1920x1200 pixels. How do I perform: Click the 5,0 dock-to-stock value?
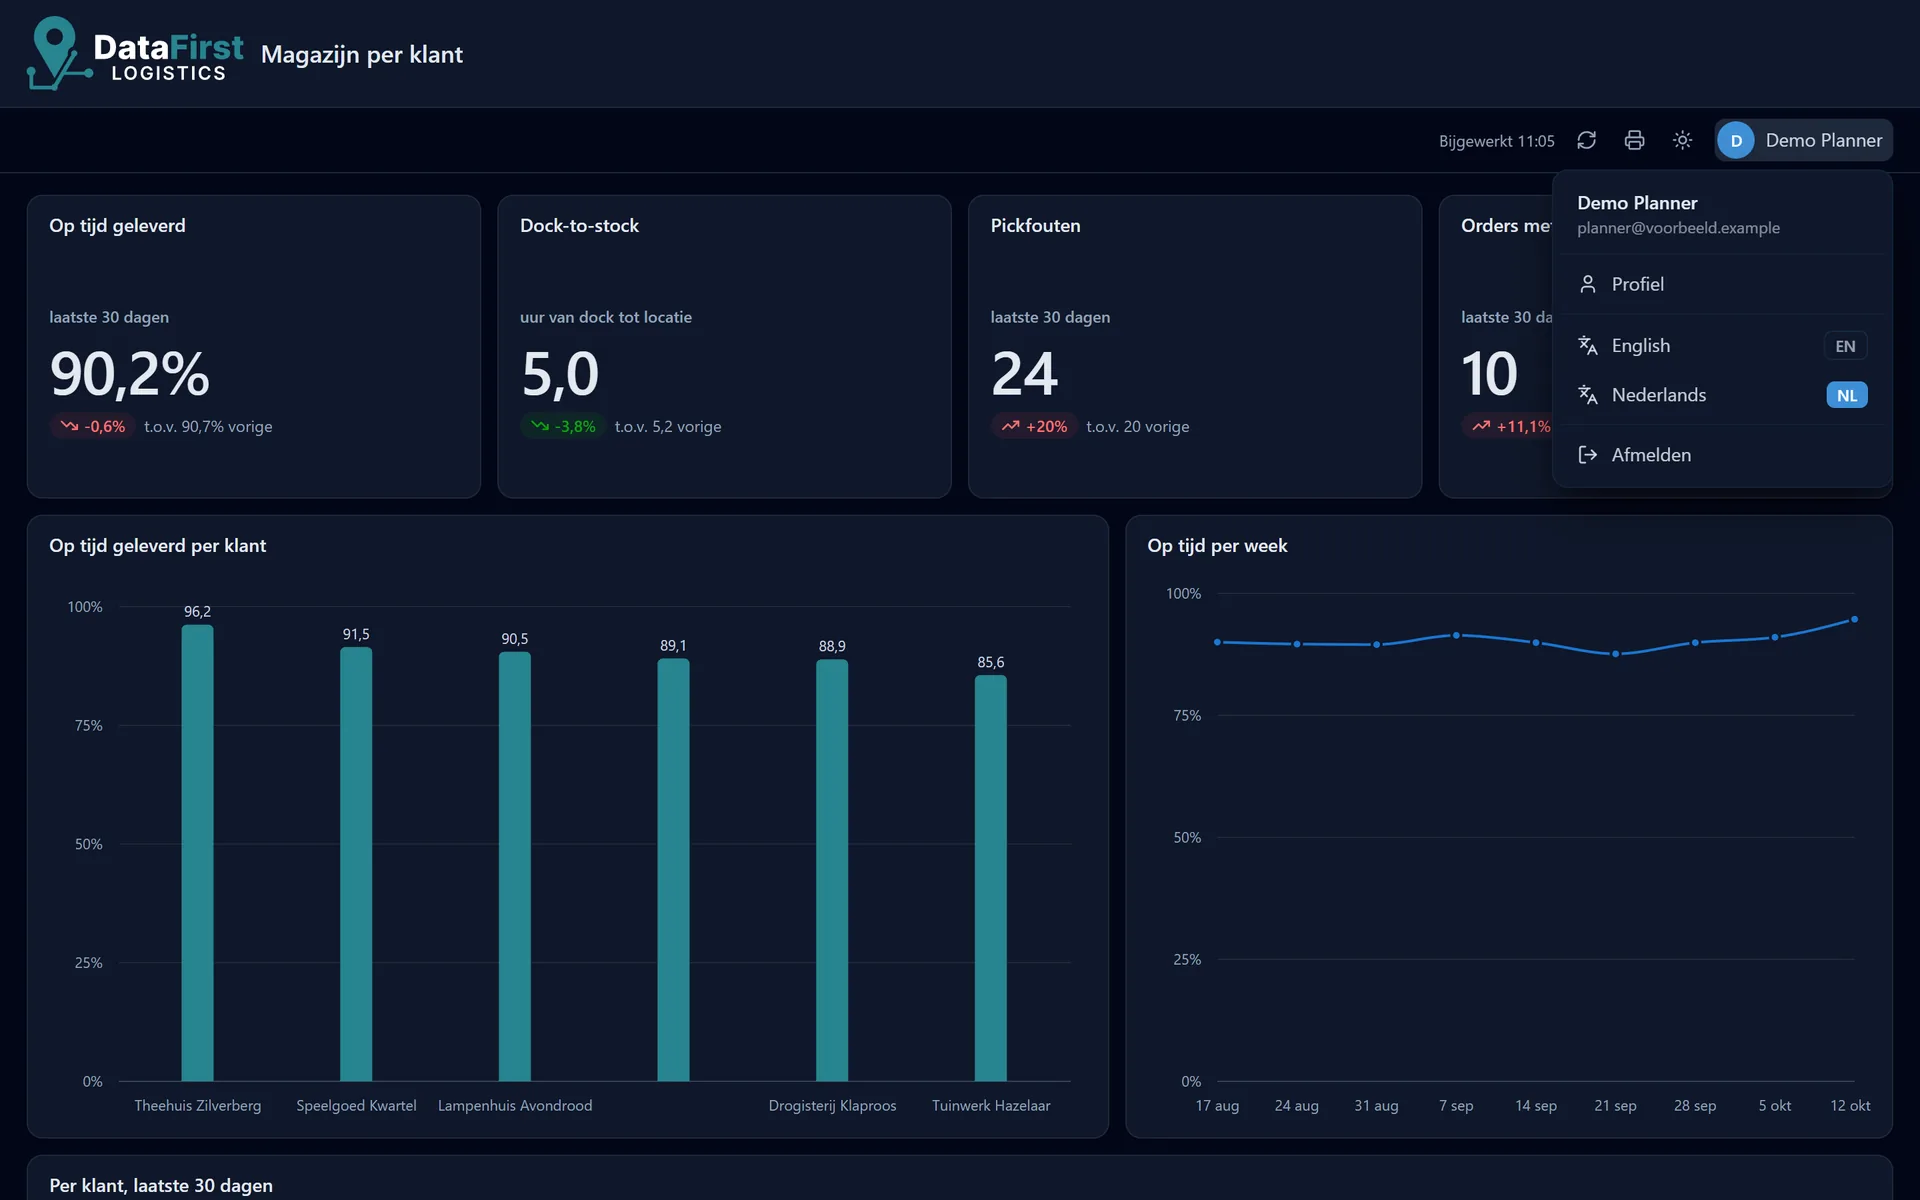[x=560, y=374]
